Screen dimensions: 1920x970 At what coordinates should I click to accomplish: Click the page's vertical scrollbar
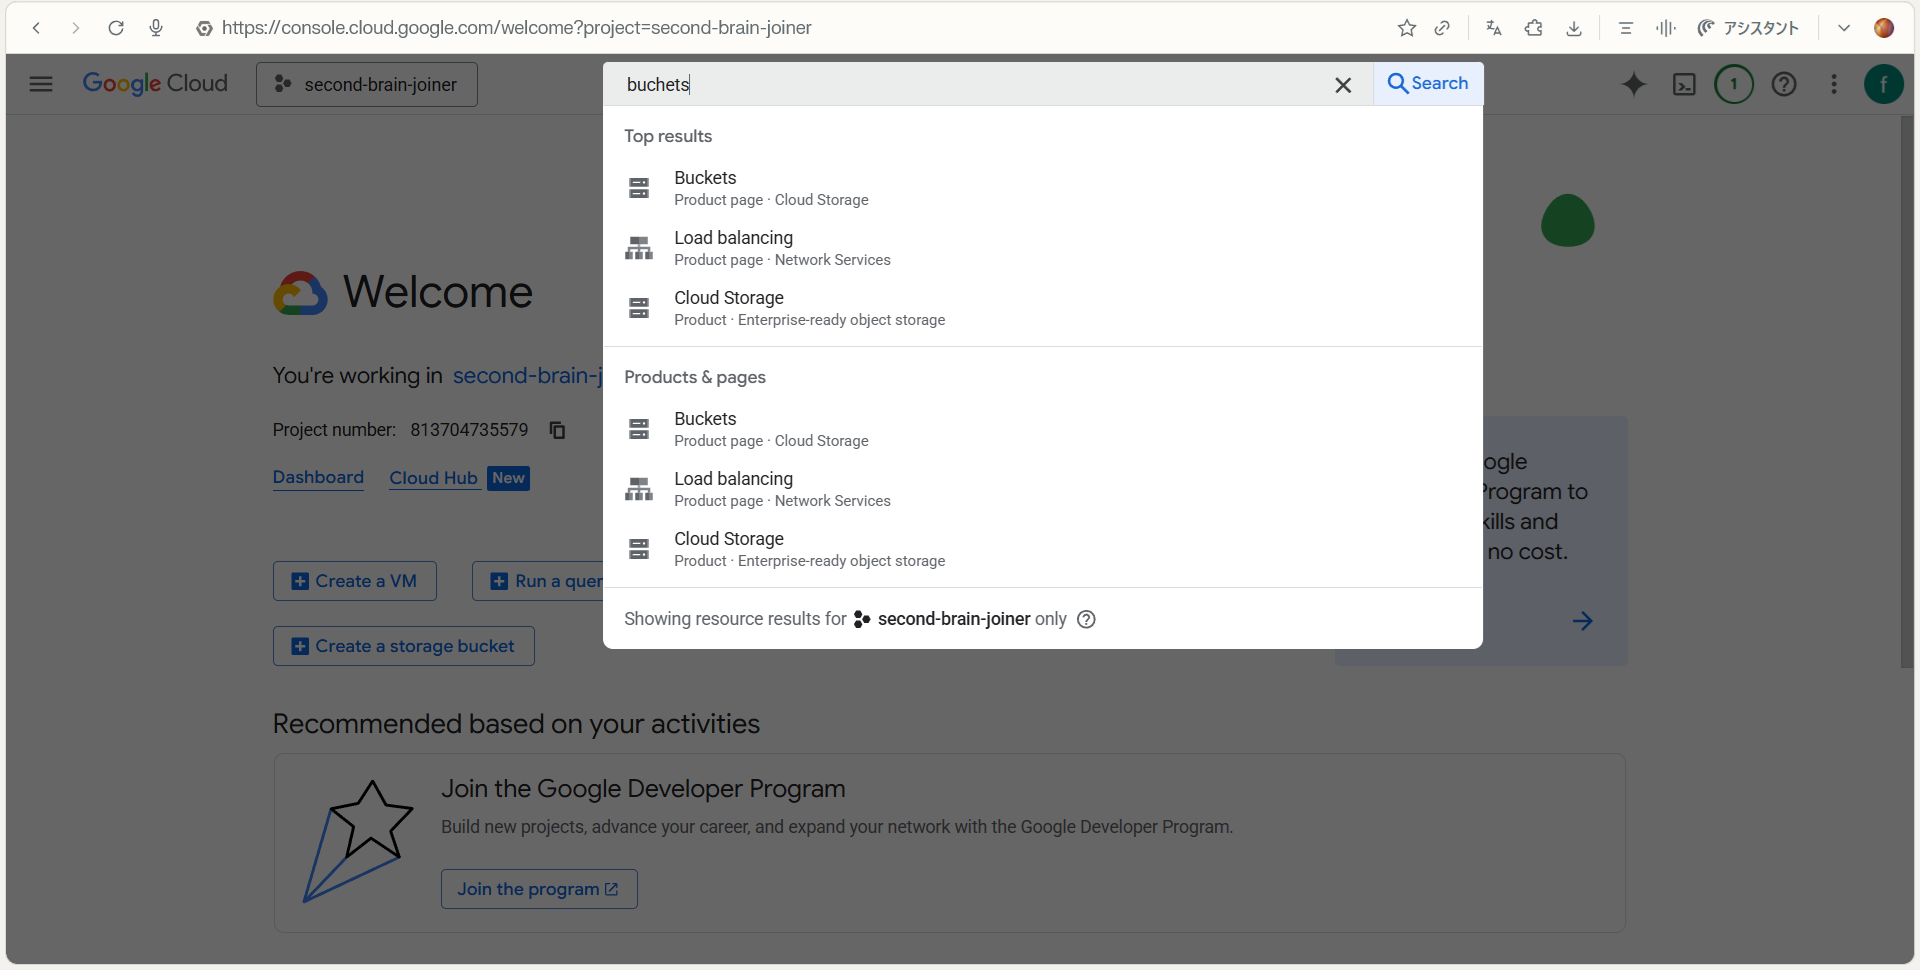[x=1906, y=390]
